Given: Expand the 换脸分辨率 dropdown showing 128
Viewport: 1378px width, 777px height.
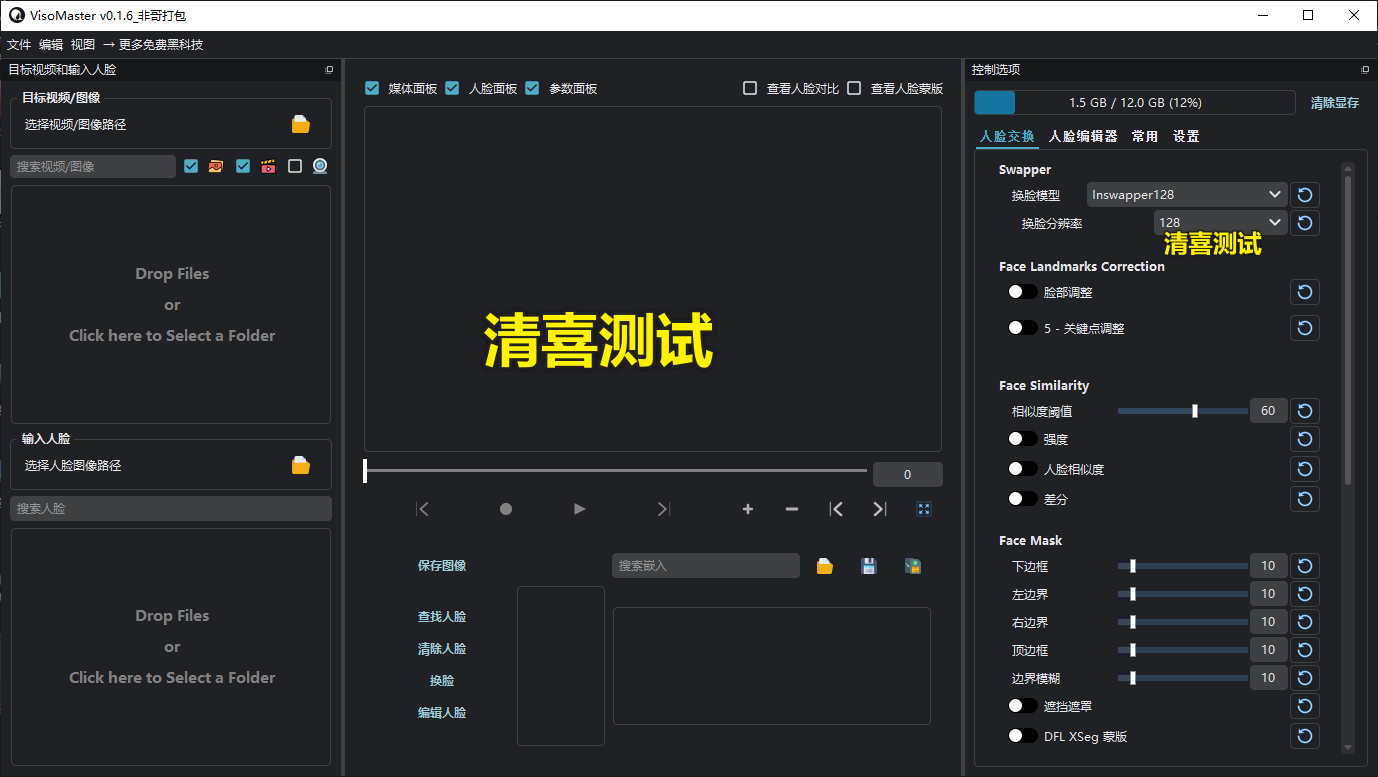Looking at the screenshot, I should click(x=1220, y=222).
